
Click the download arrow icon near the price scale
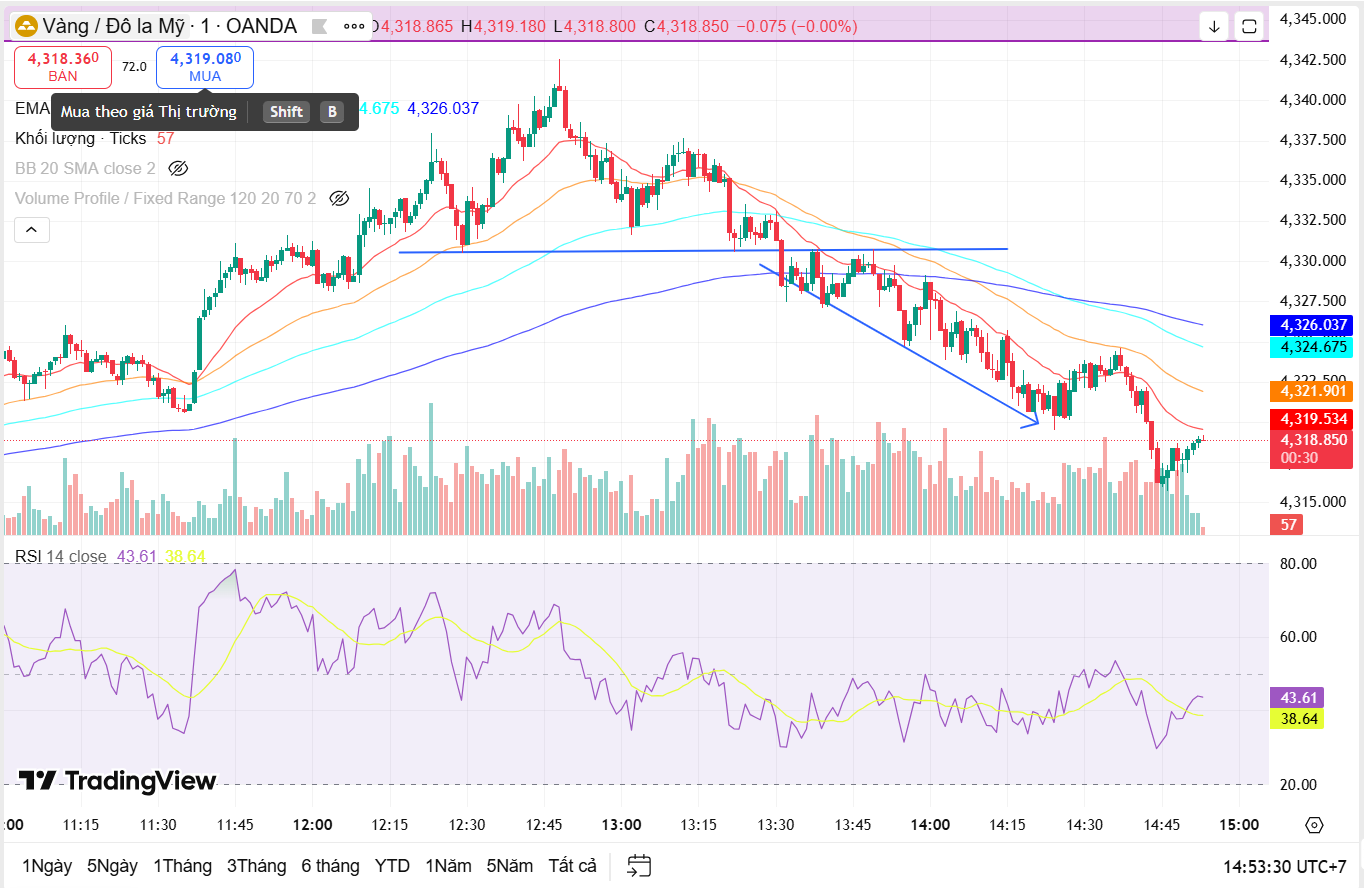coord(1213,26)
